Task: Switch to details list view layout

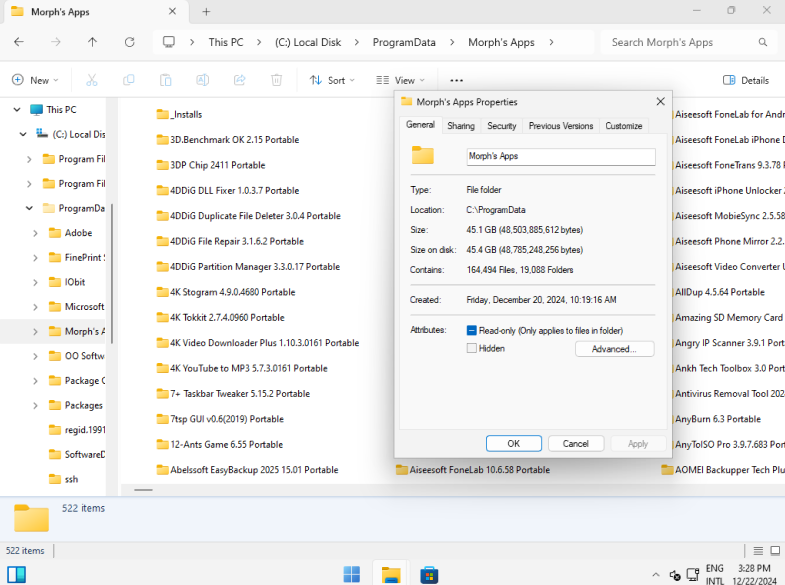Action: pos(758,550)
